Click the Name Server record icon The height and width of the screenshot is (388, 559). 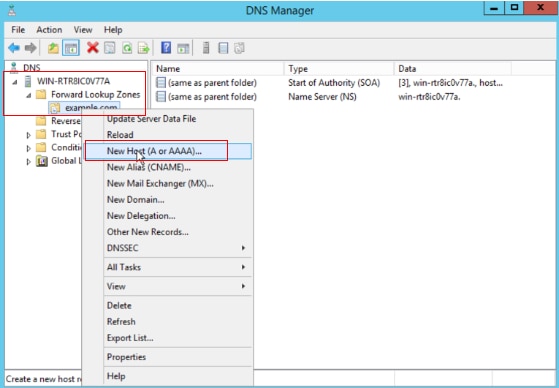[161, 97]
